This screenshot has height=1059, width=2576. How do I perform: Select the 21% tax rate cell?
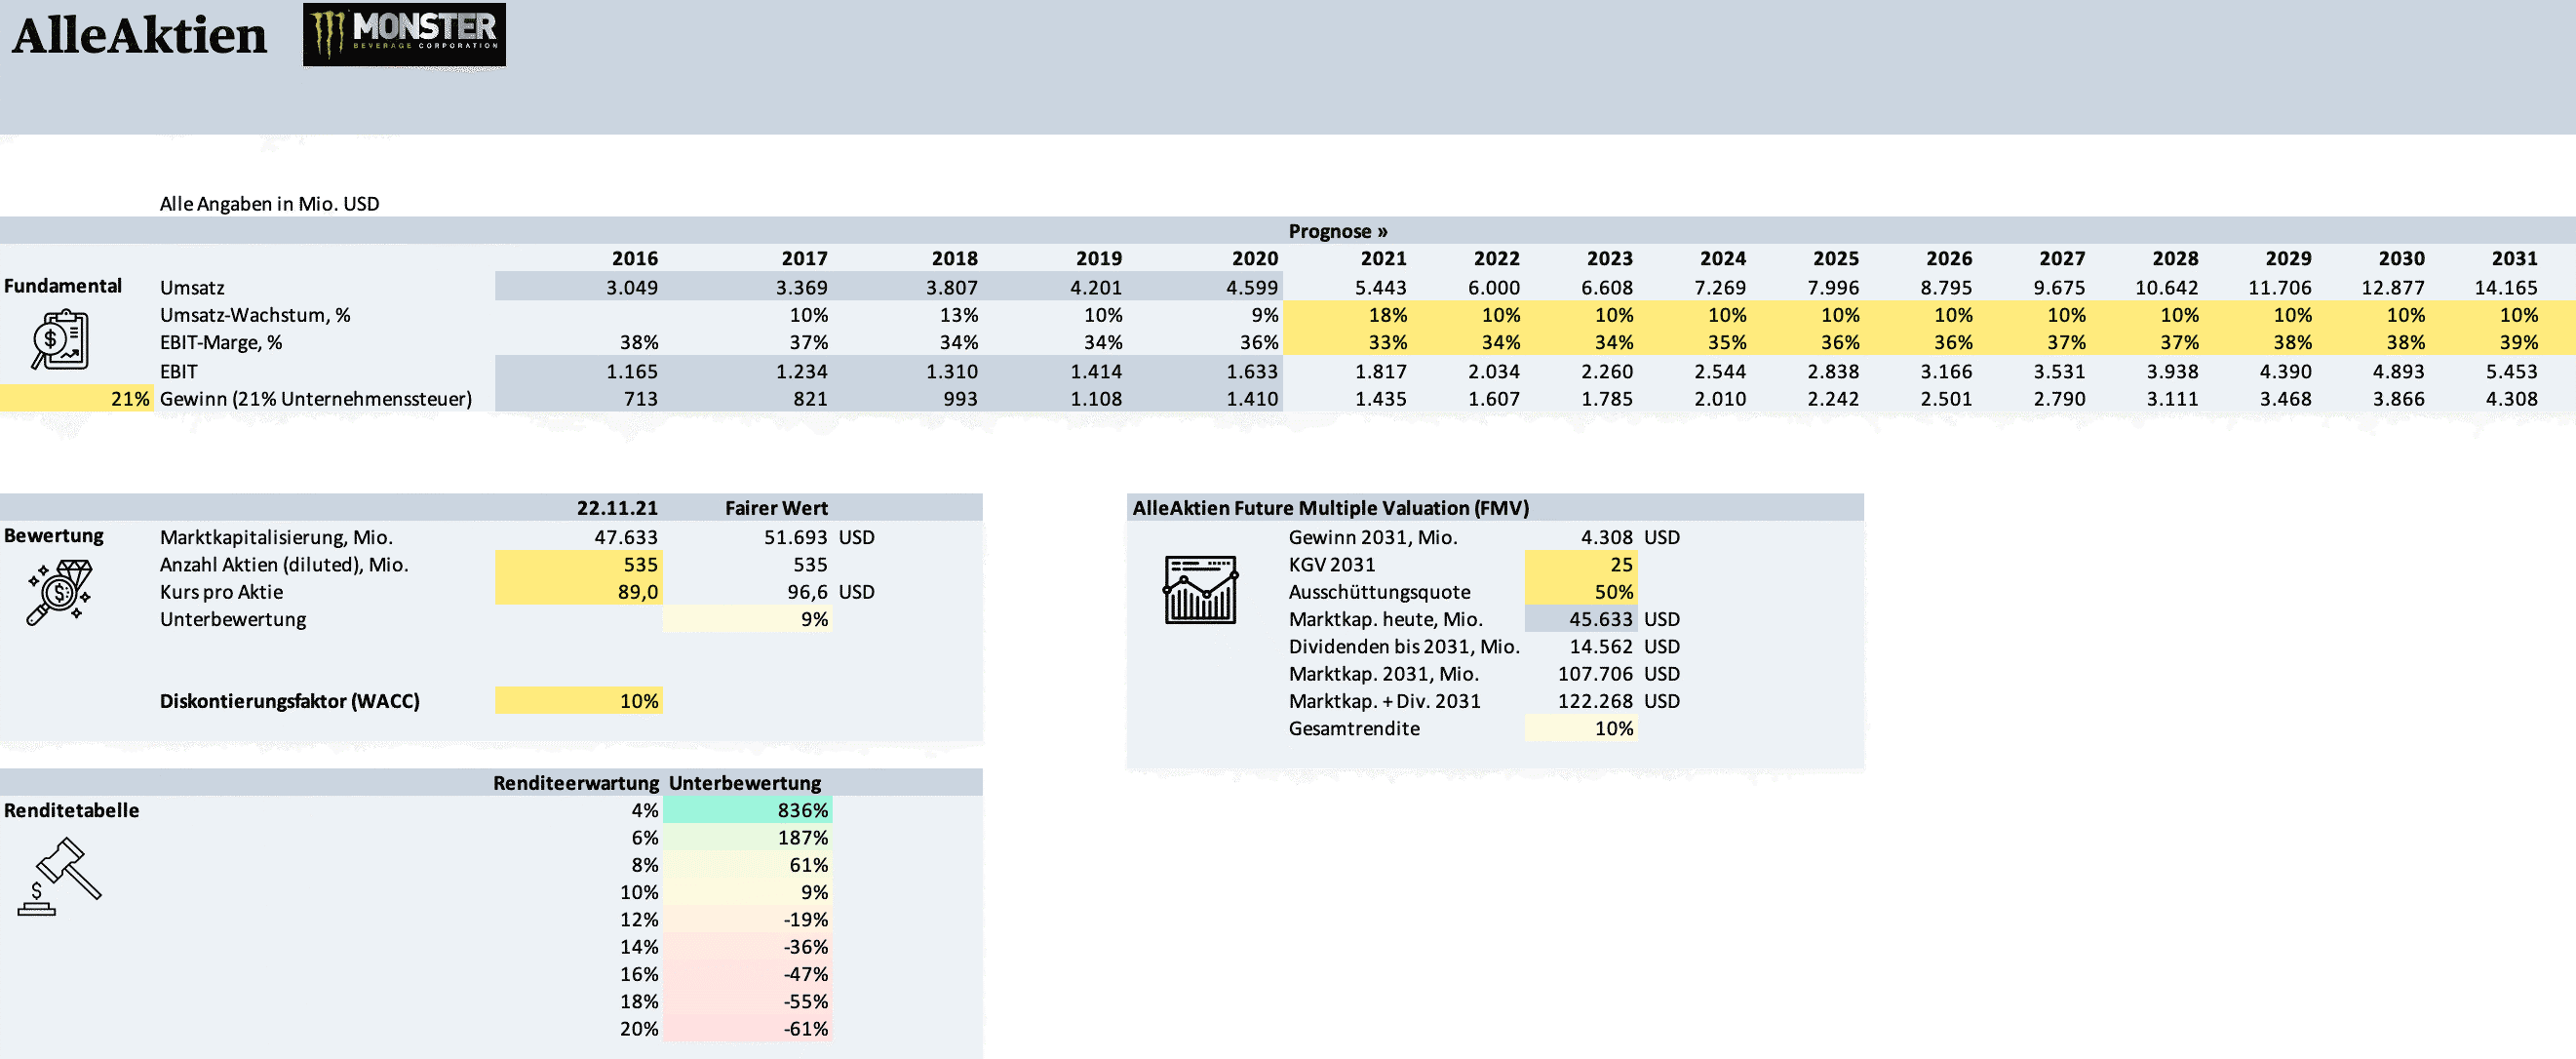coord(77,398)
